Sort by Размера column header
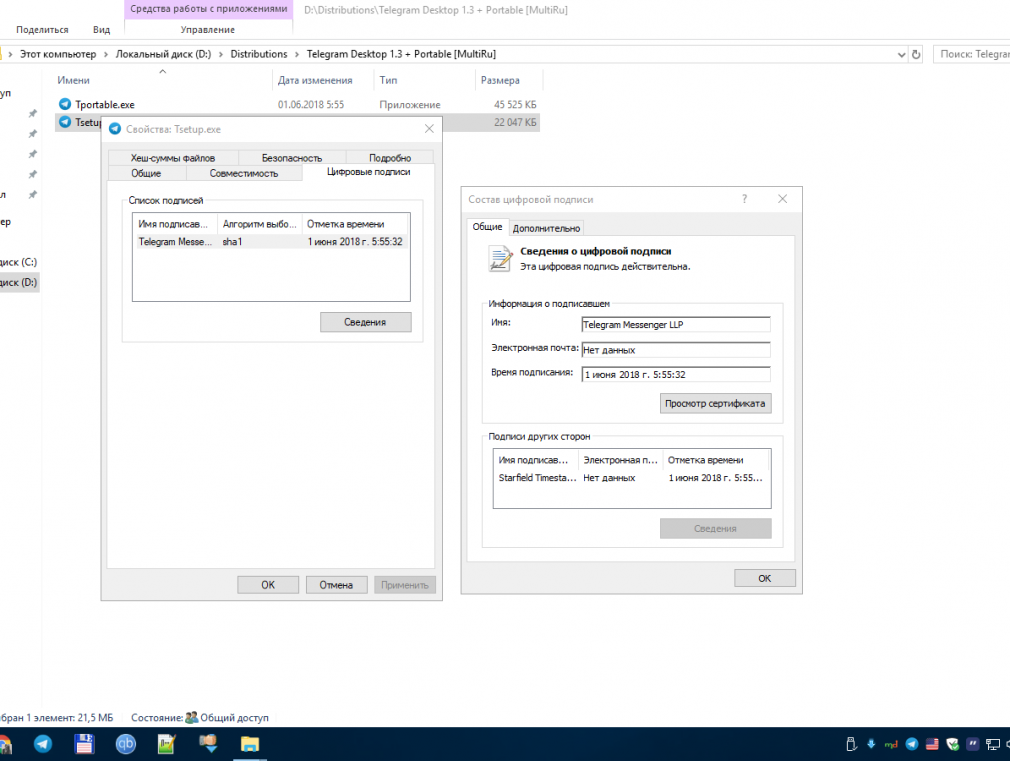The height and width of the screenshot is (761, 1010). [509, 80]
